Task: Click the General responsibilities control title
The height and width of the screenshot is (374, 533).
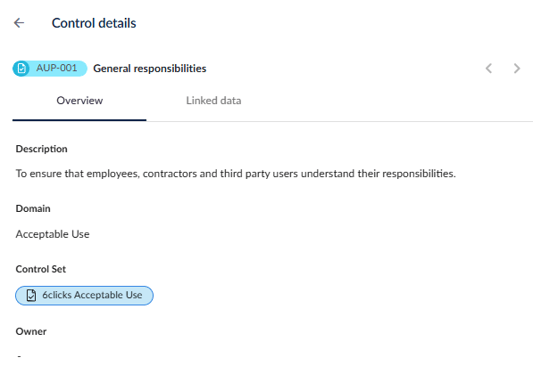Action: 150,68
